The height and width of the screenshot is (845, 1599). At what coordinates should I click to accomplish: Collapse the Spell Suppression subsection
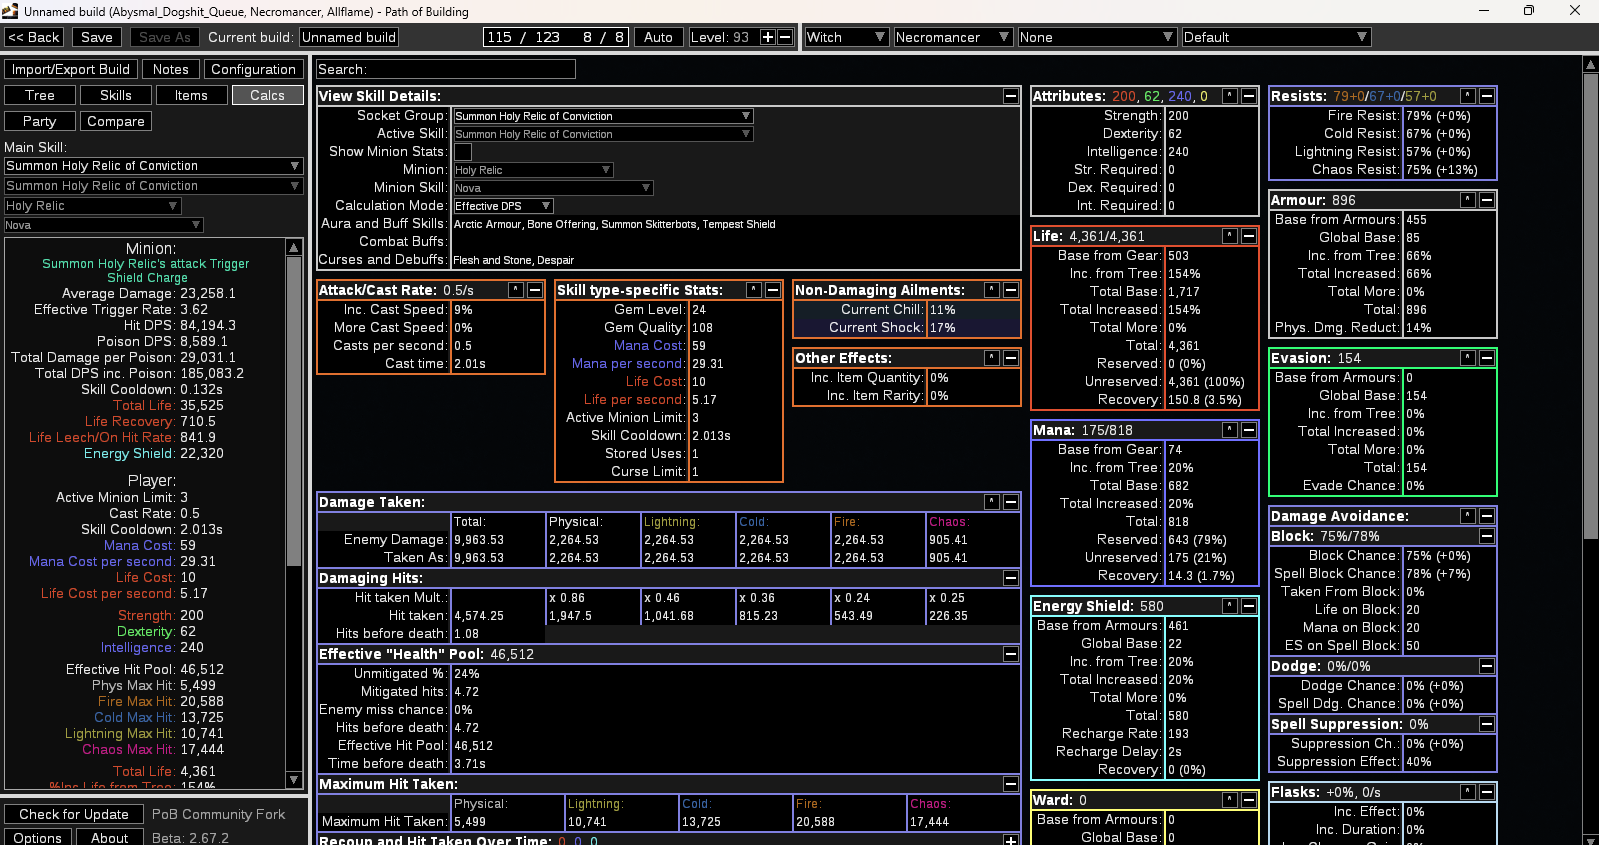(1487, 724)
